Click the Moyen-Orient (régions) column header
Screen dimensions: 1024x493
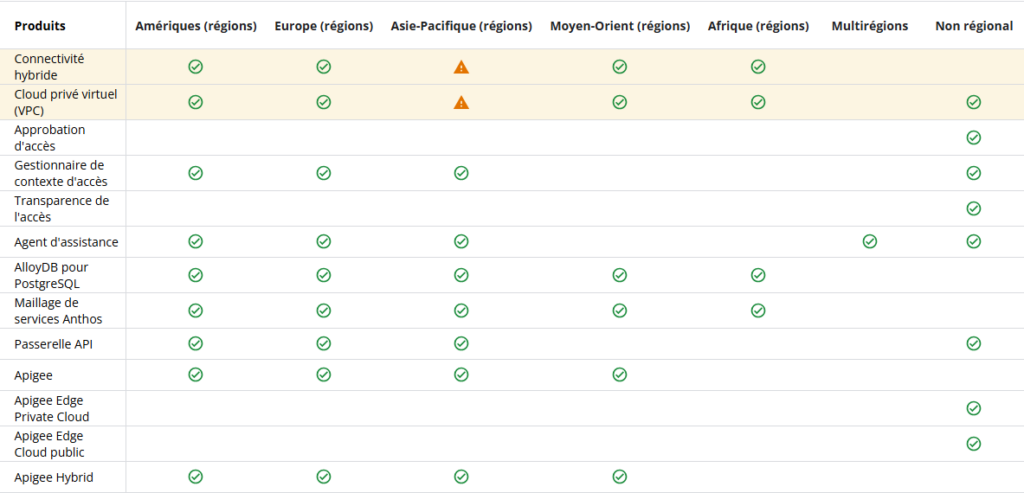pyautogui.click(x=620, y=26)
